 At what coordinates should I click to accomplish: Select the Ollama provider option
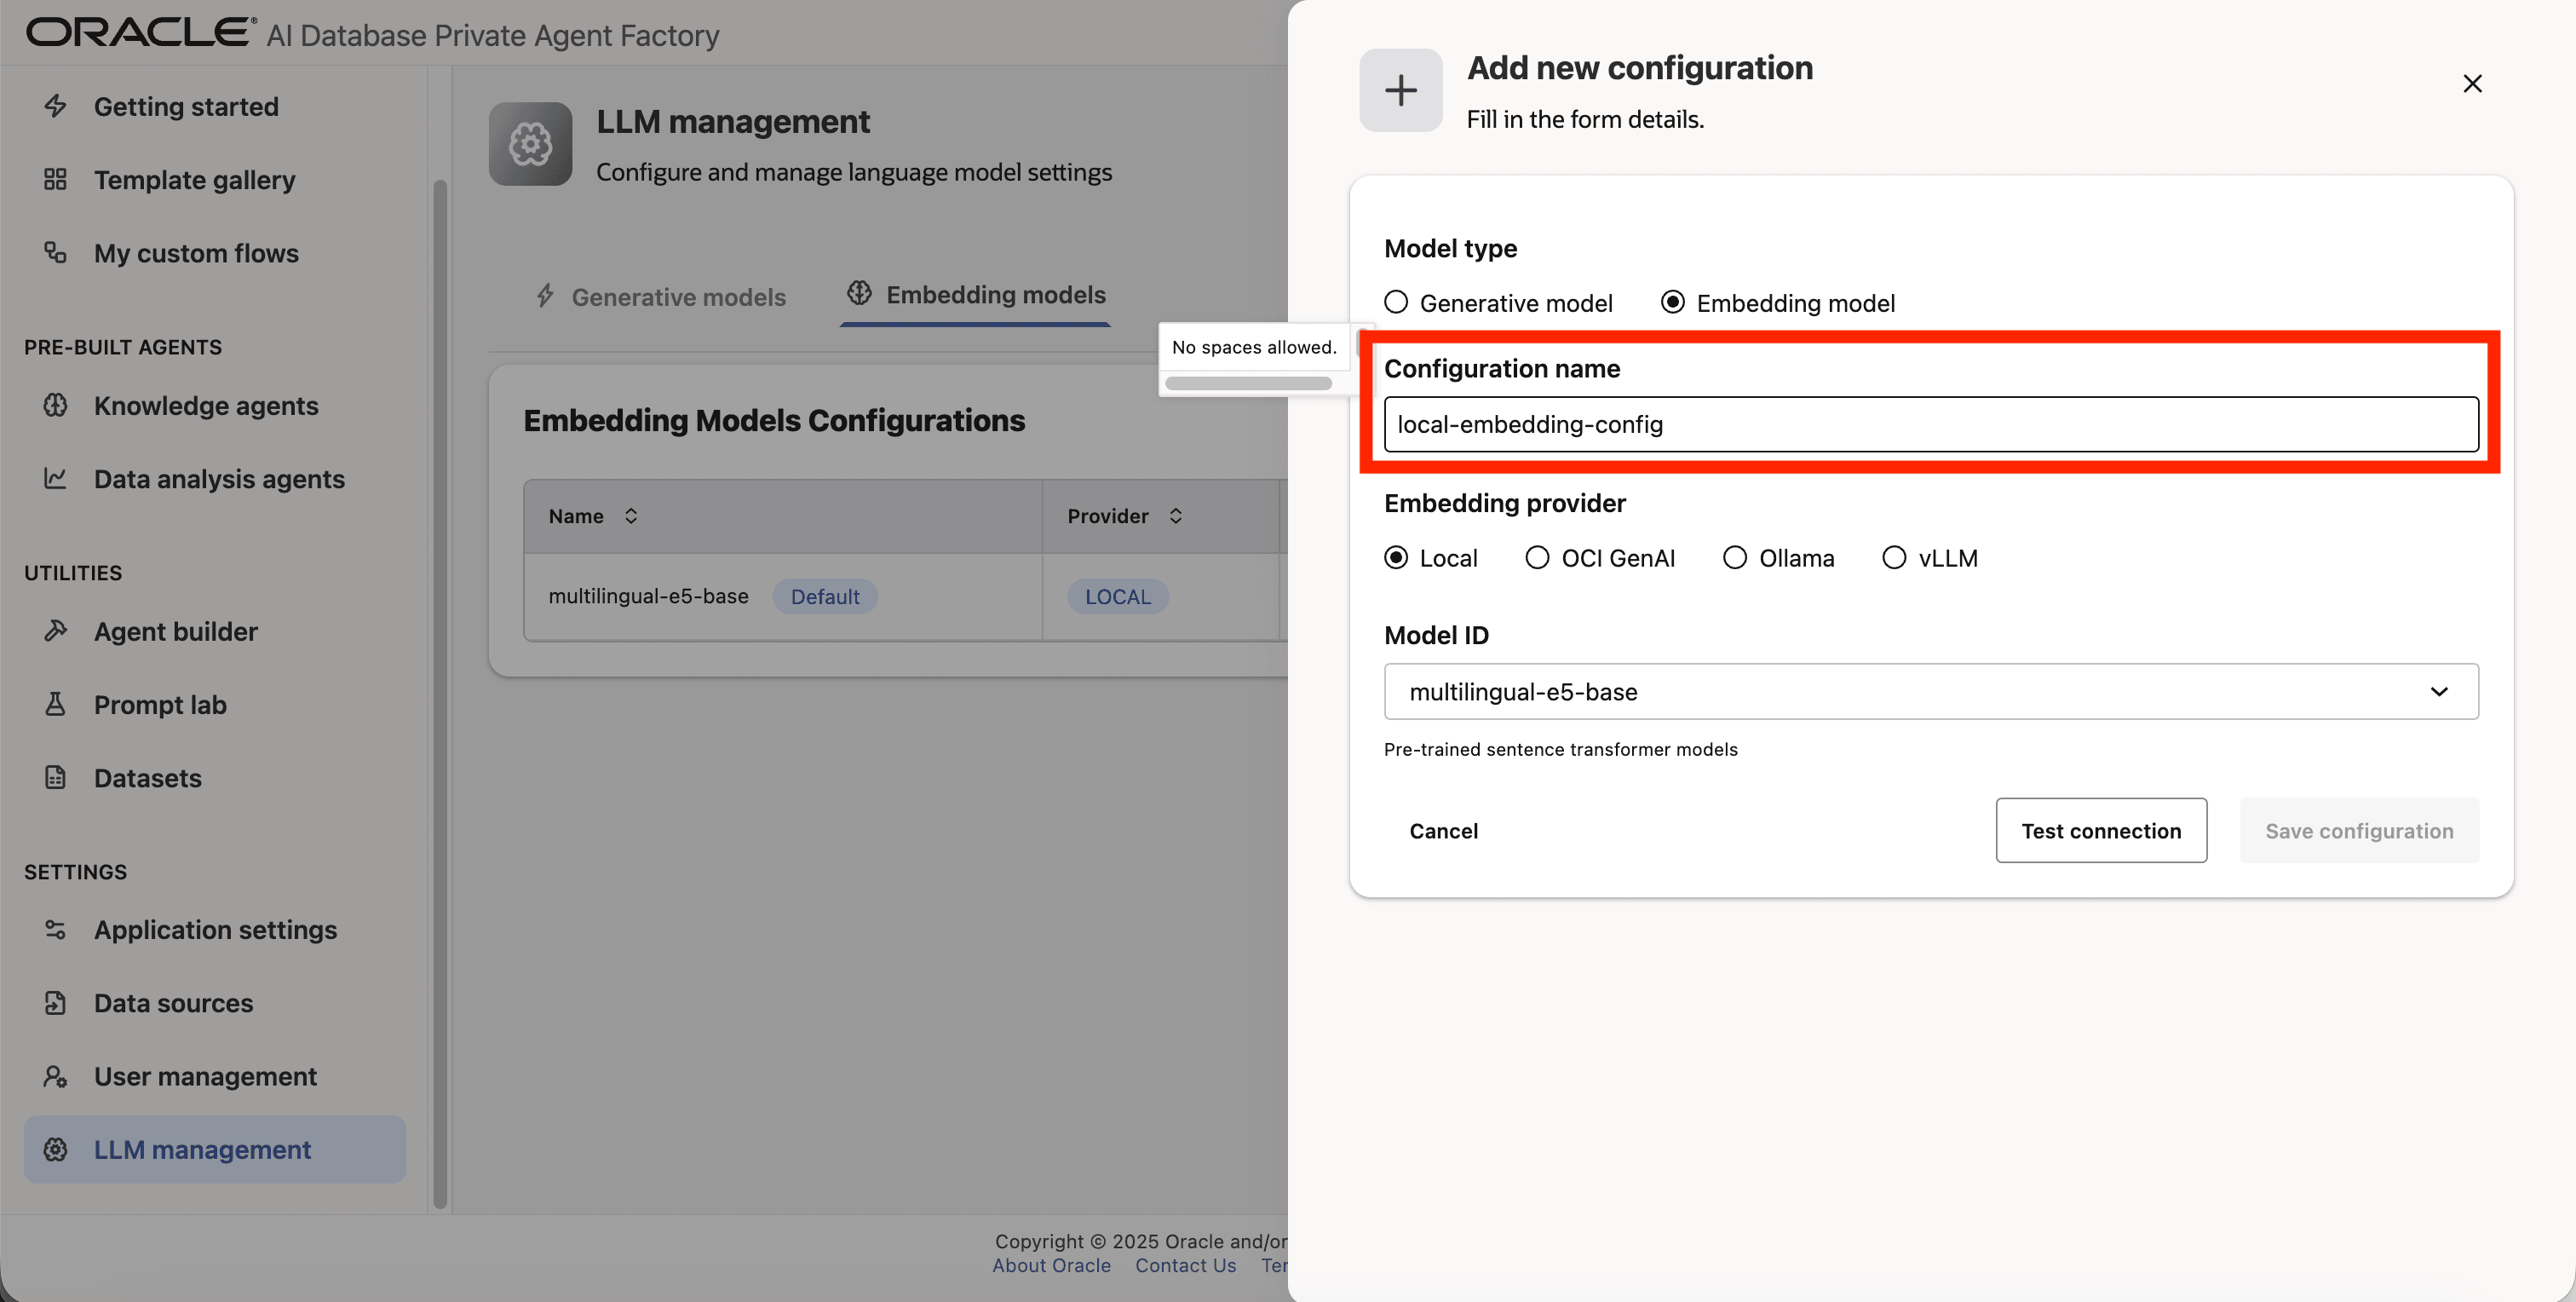coord(1735,558)
